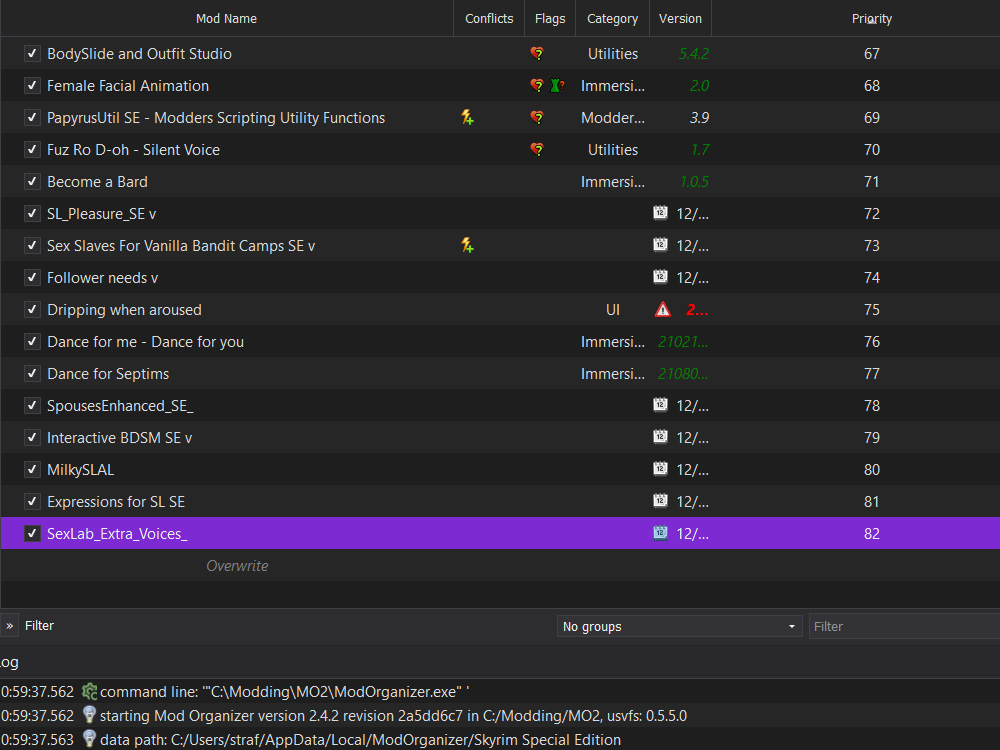
Task: Click the heart flag icon for PapyrusUtil SE
Action: click(x=538, y=117)
